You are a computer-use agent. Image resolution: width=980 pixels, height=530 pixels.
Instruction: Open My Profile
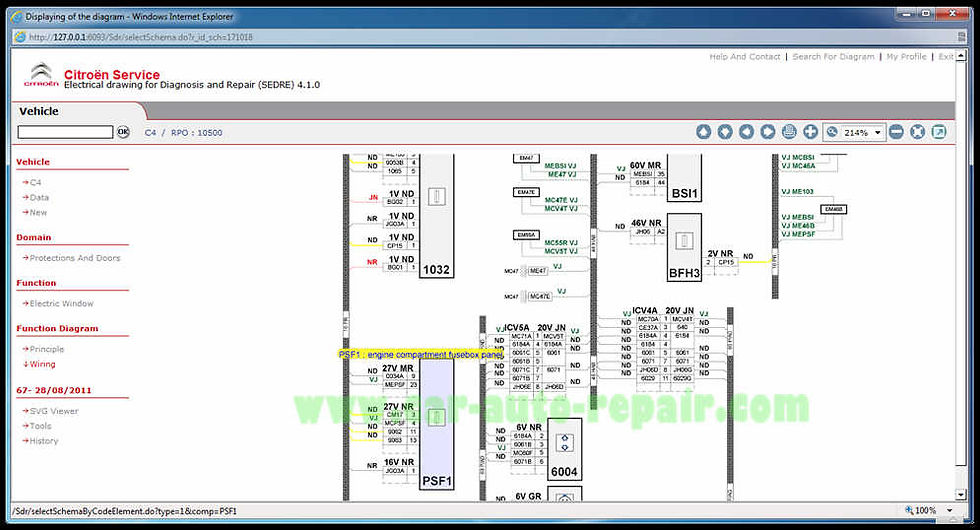click(906, 56)
